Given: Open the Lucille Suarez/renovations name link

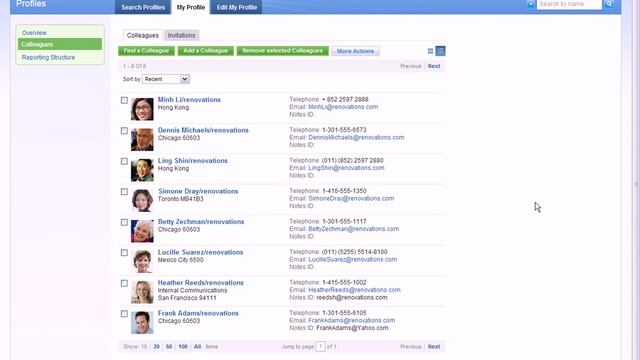Looking at the screenshot, I should pyautogui.click(x=200, y=252).
